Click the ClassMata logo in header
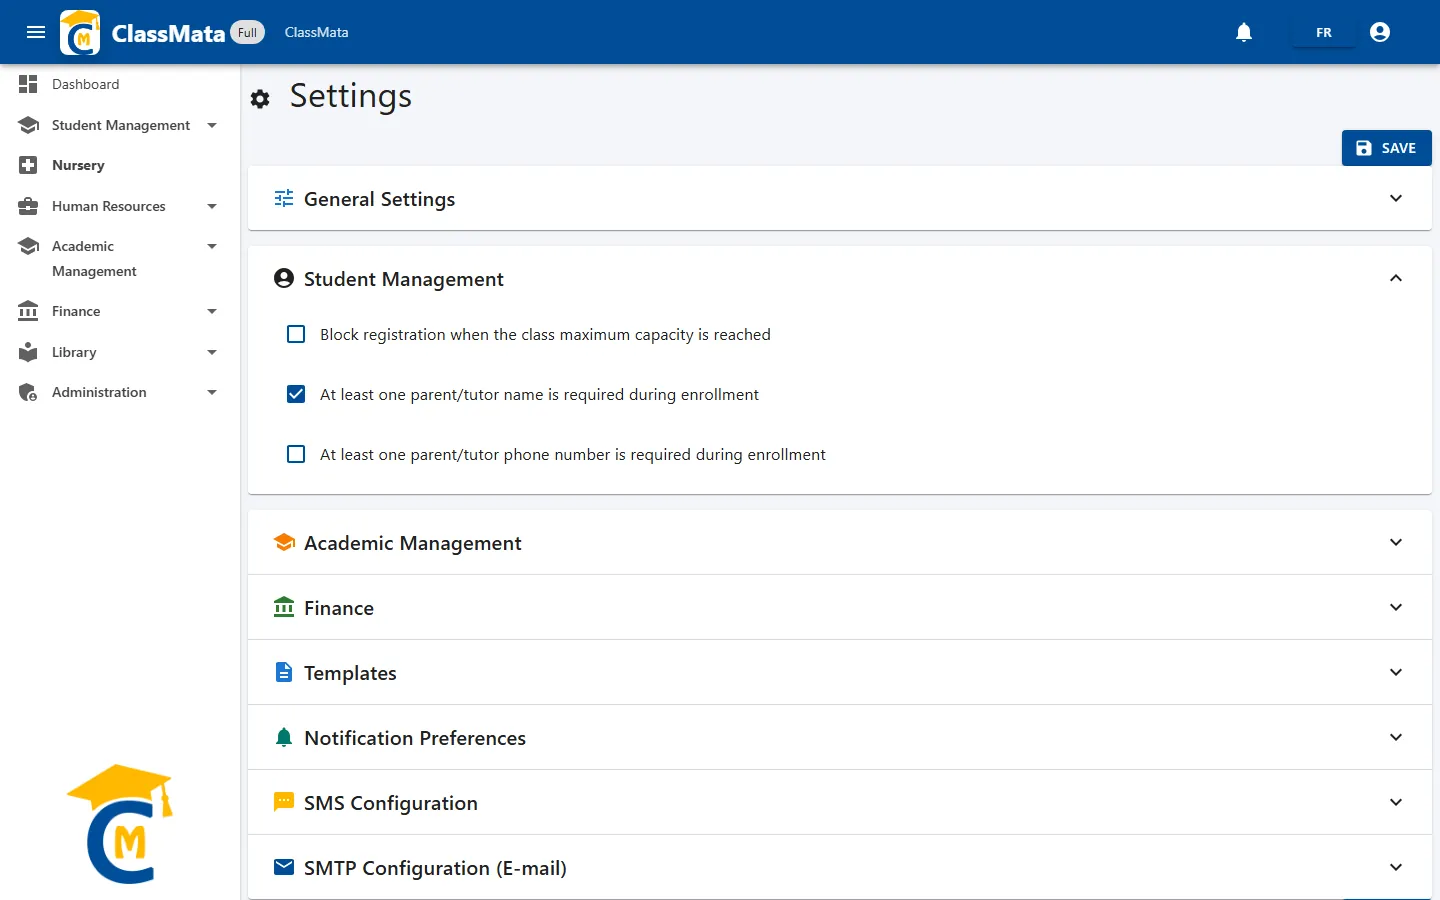This screenshot has height=900, width=1440. click(x=80, y=32)
